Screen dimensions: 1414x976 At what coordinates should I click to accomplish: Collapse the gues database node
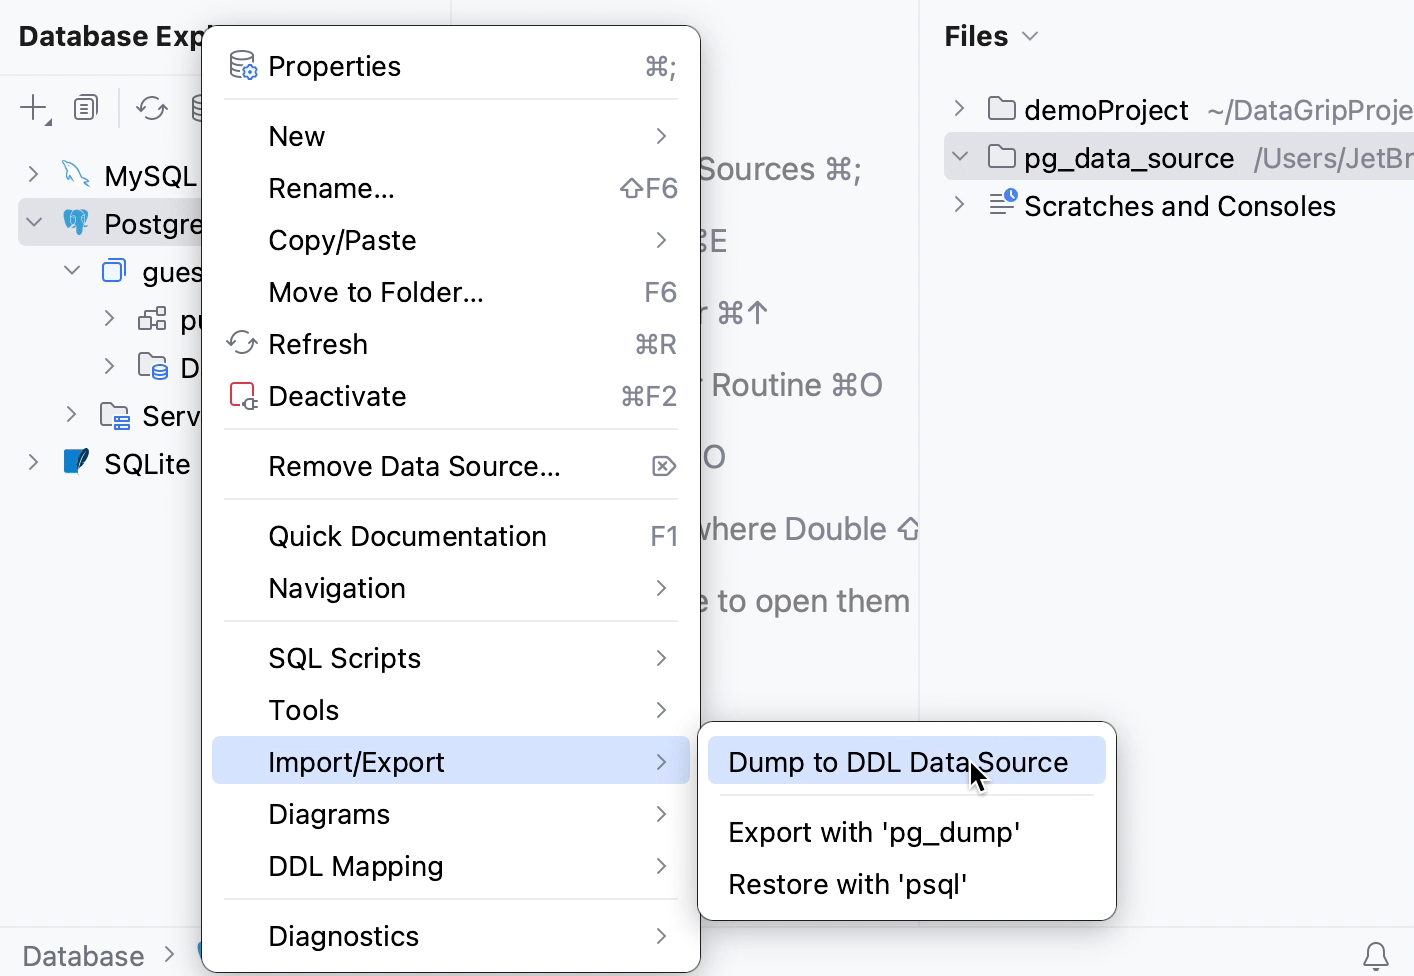pos(72,271)
